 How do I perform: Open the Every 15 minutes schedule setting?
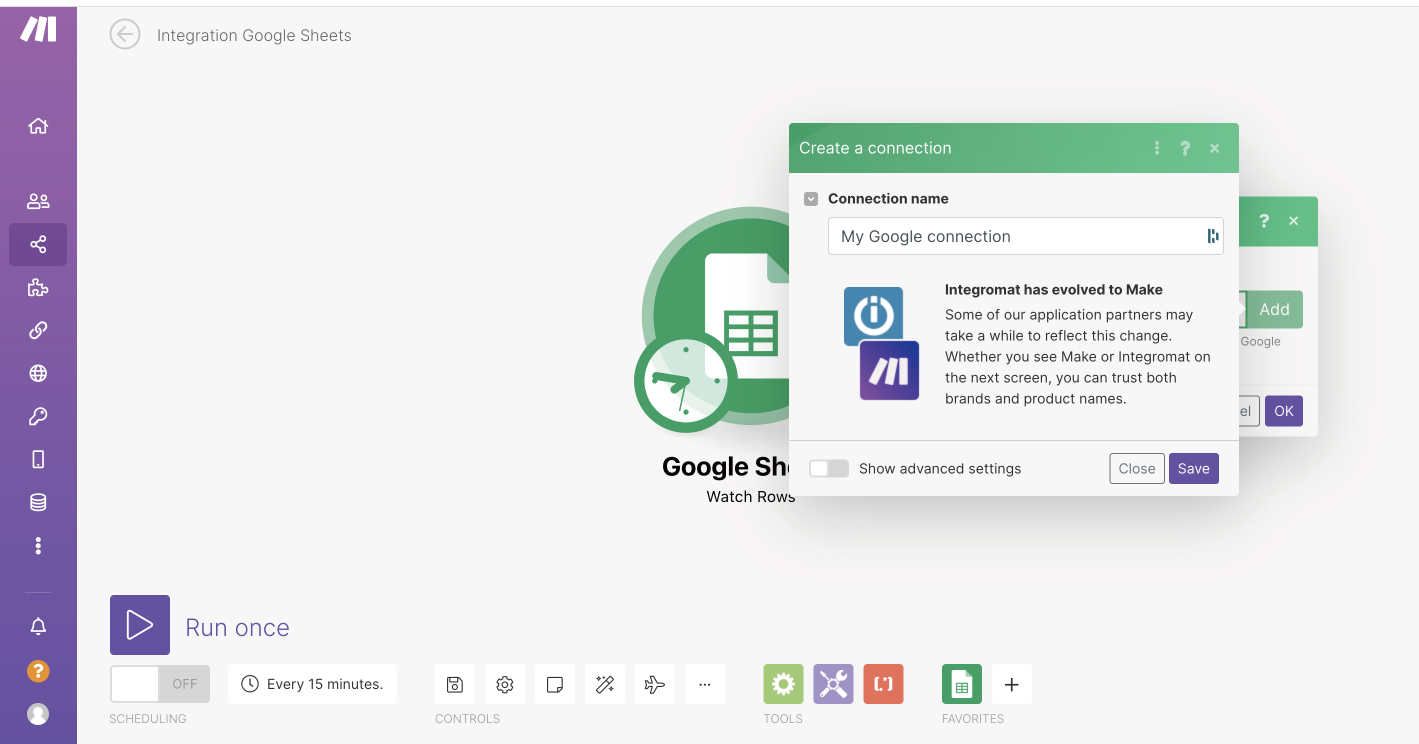tap(312, 684)
